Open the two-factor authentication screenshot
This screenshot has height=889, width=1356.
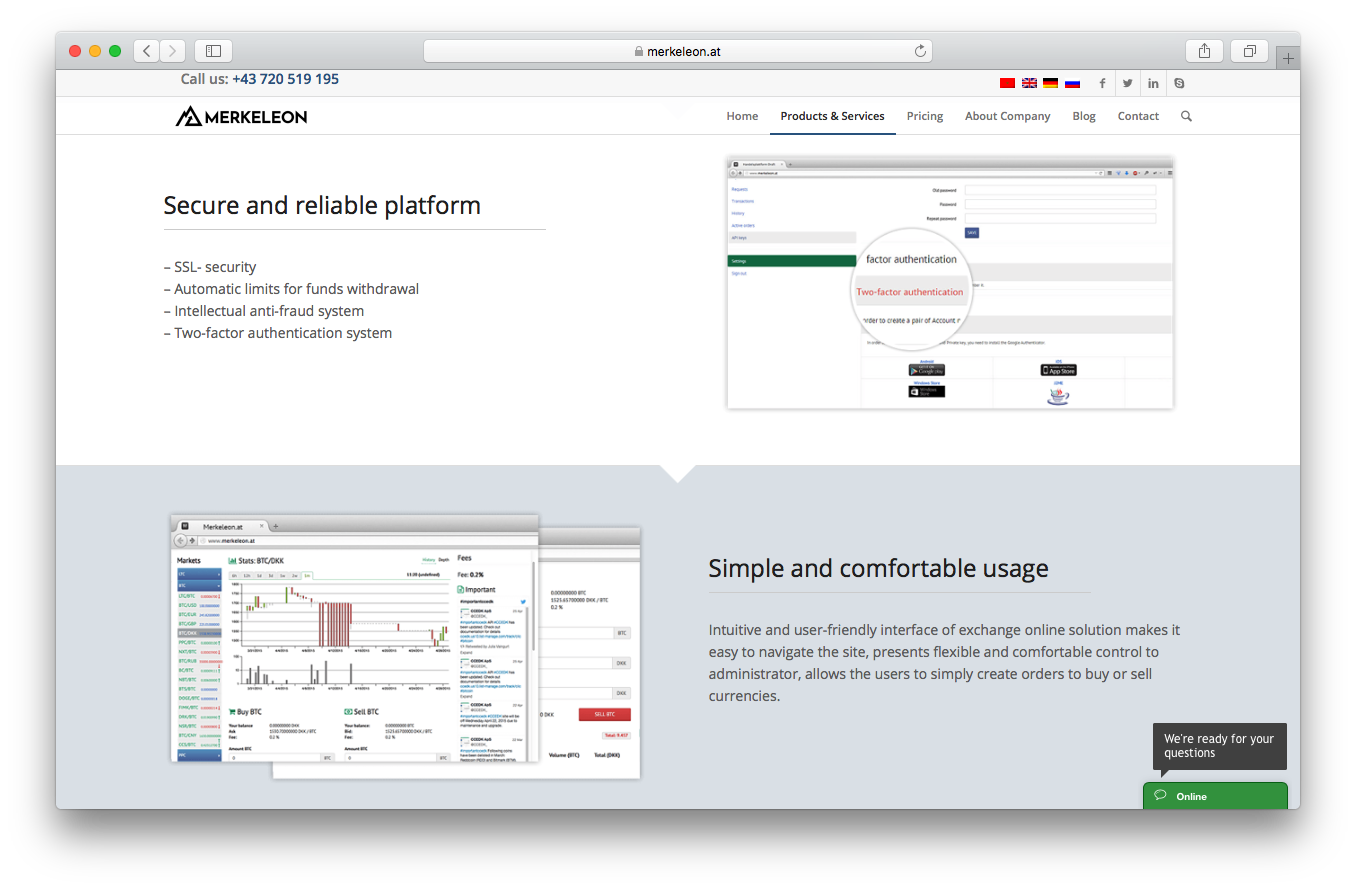(x=950, y=283)
